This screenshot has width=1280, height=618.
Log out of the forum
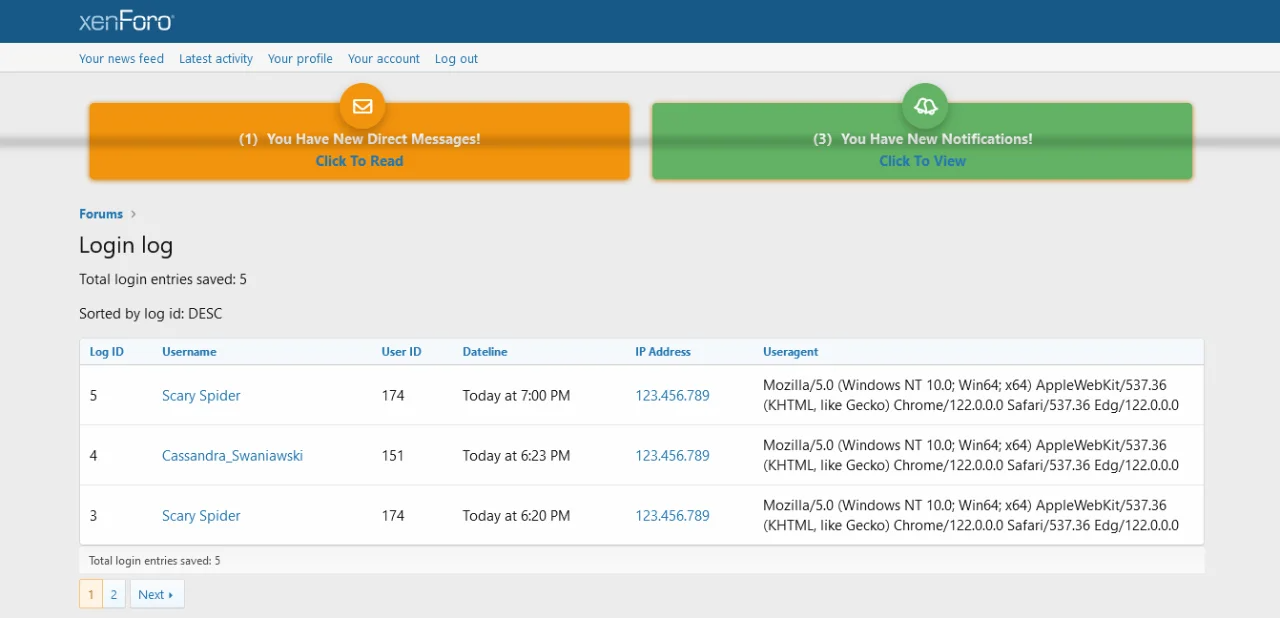[456, 59]
